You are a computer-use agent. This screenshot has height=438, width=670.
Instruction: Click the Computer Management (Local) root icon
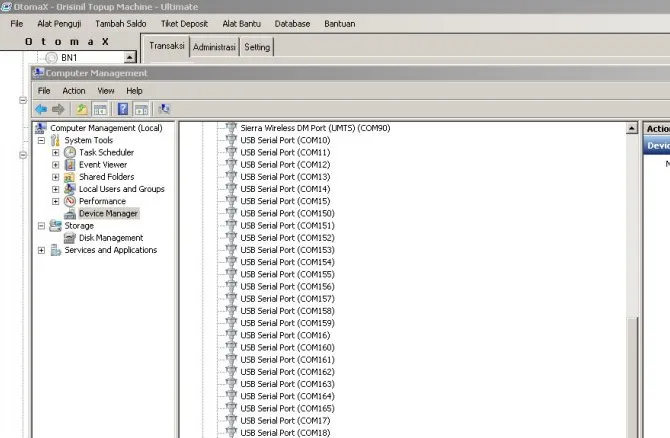[41, 128]
